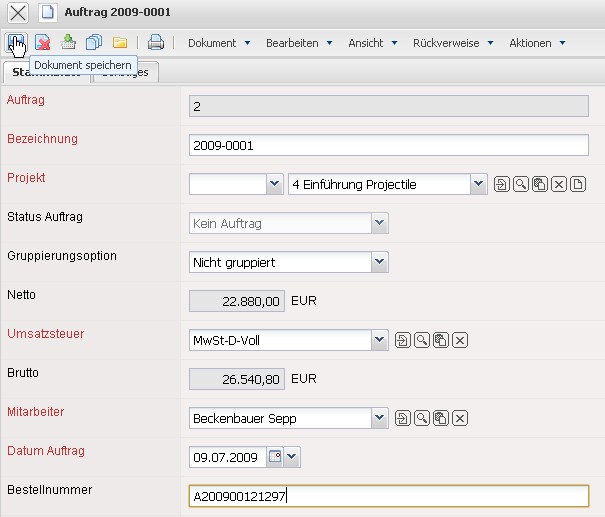Click the save document toolbar icon
This screenshot has height=517, width=605.
(x=16, y=43)
